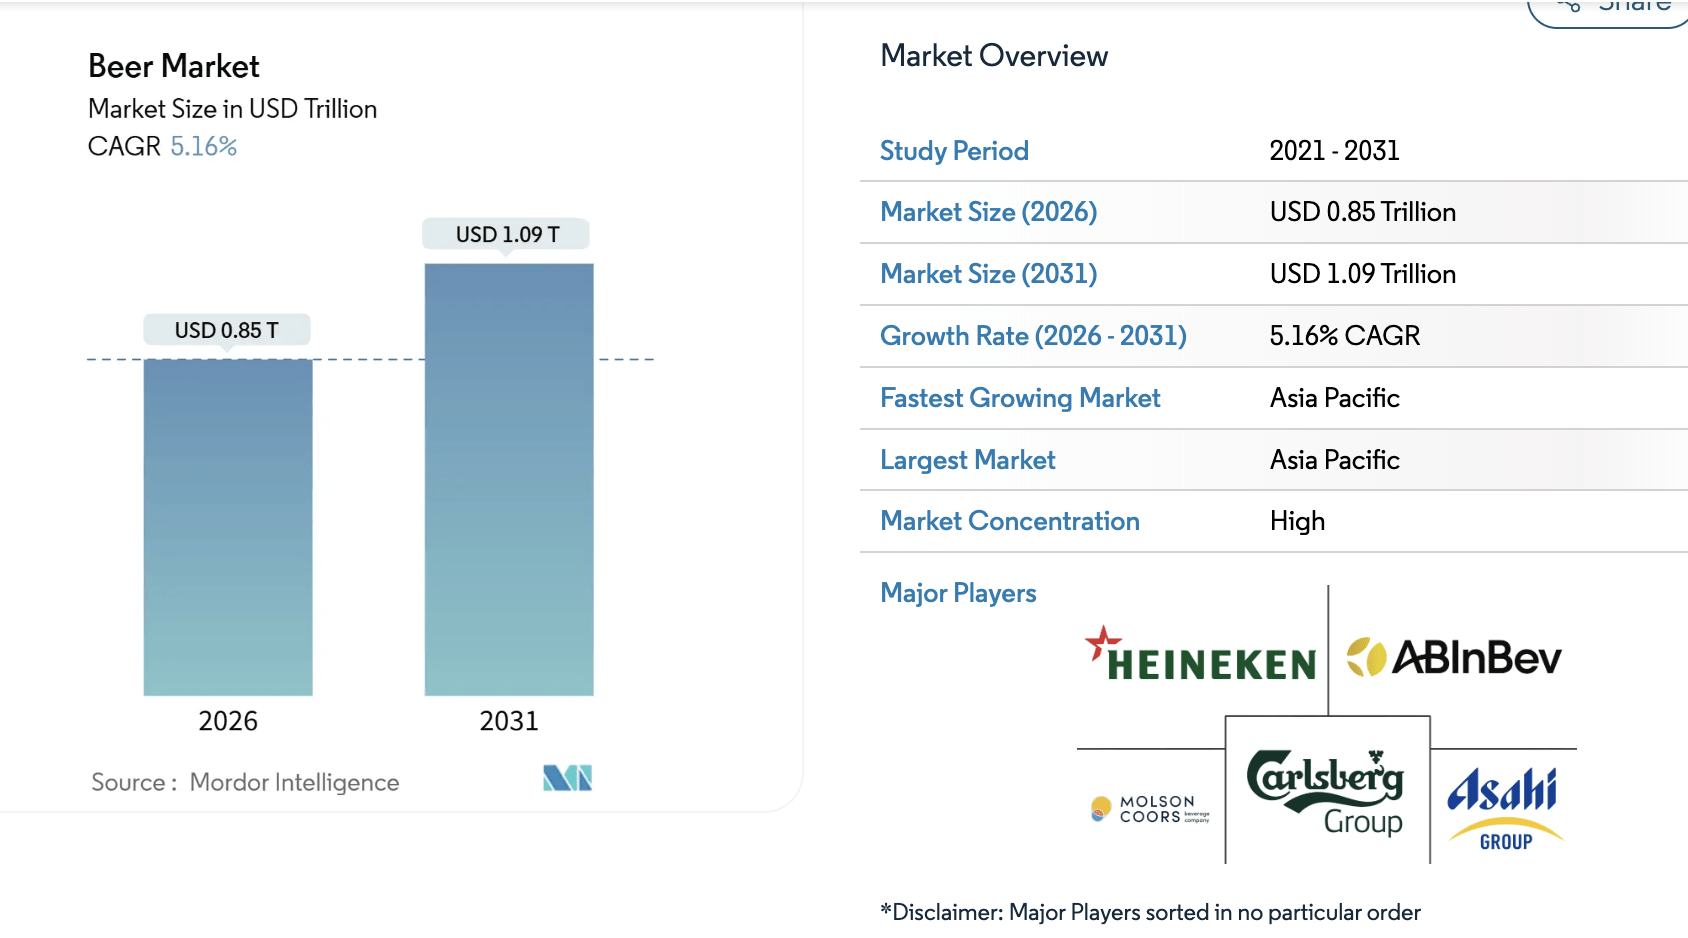Image resolution: width=1688 pixels, height=938 pixels.
Task: Open the Market Concentration link
Action: click(x=1009, y=521)
